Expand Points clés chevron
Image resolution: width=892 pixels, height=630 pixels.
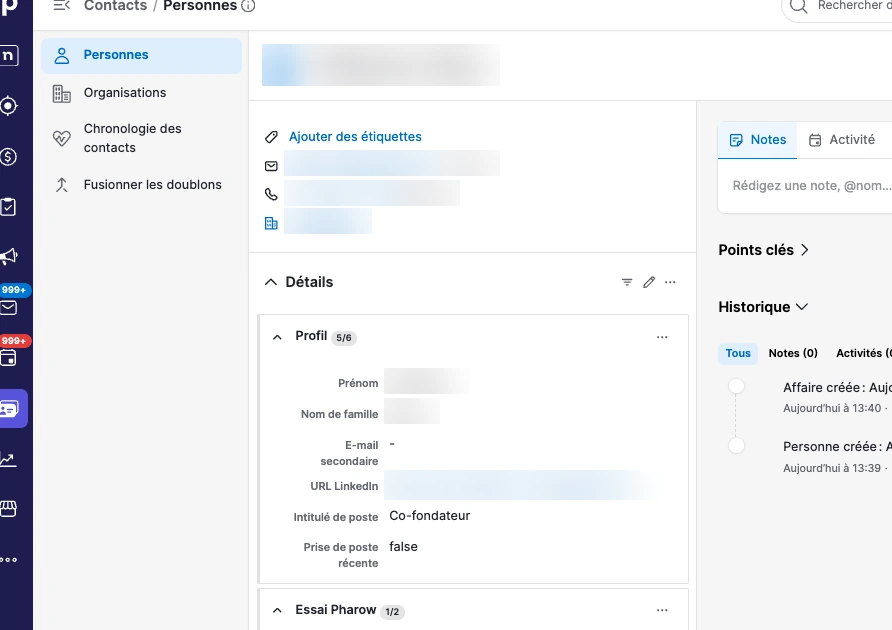point(804,250)
